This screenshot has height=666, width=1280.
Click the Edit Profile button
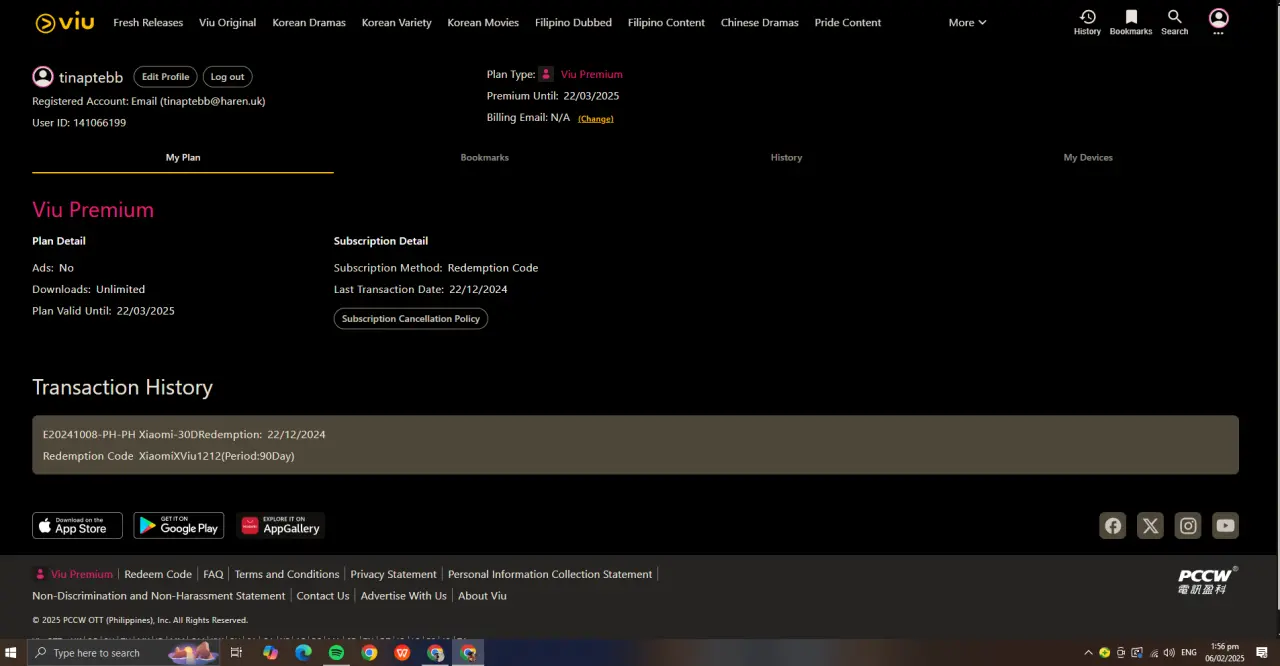[x=165, y=77]
